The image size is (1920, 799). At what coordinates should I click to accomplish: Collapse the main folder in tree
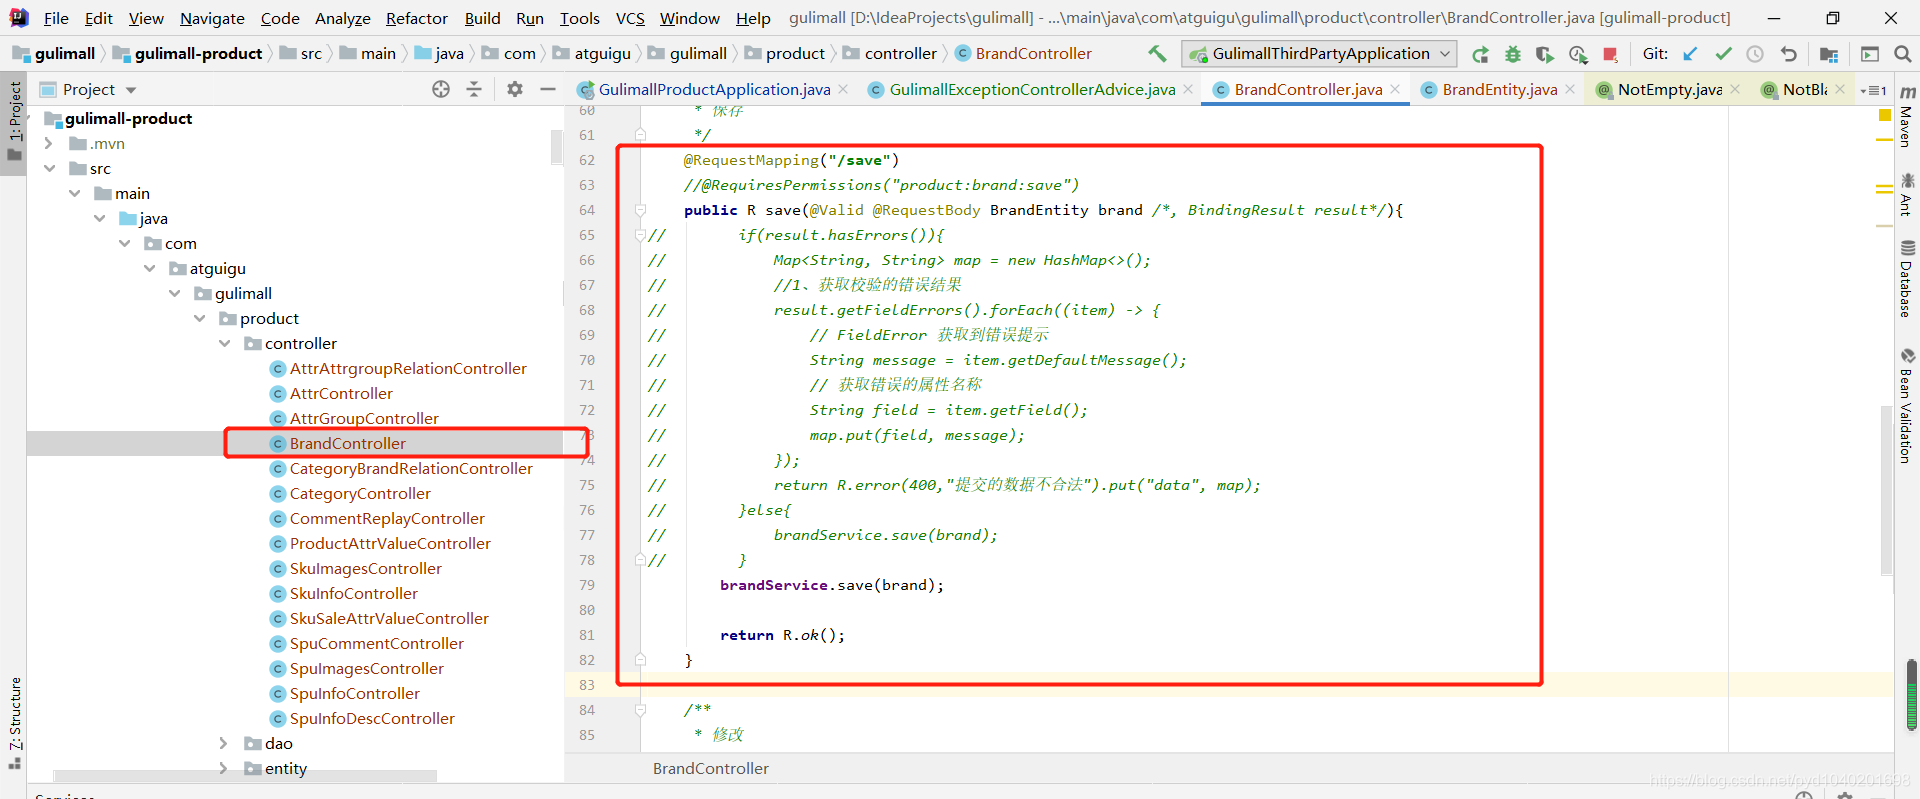click(74, 194)
